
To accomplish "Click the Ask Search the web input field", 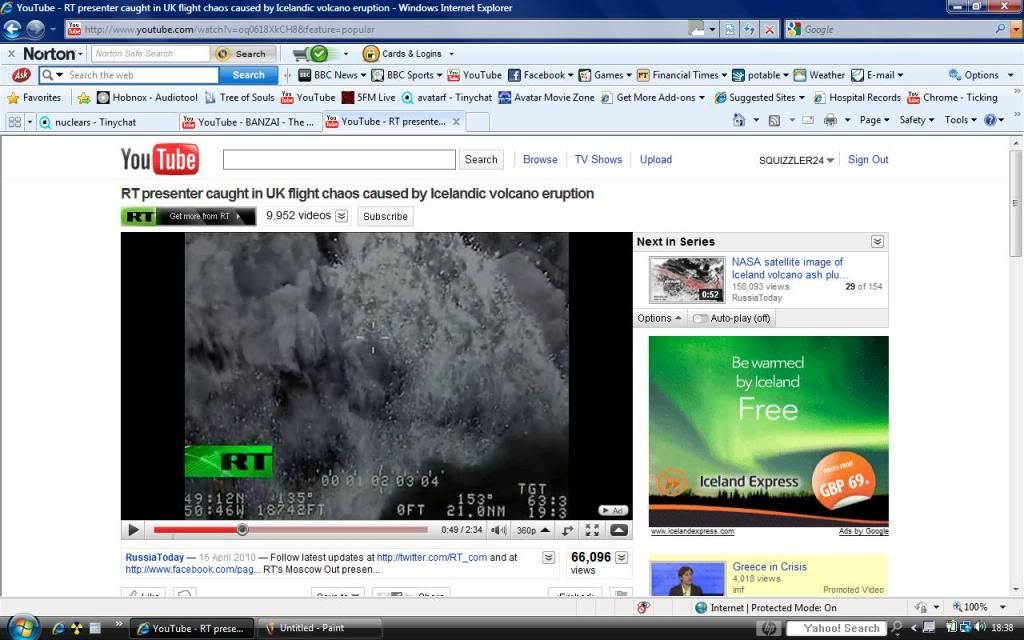I will pyautogui.click(x=142, y=75).
